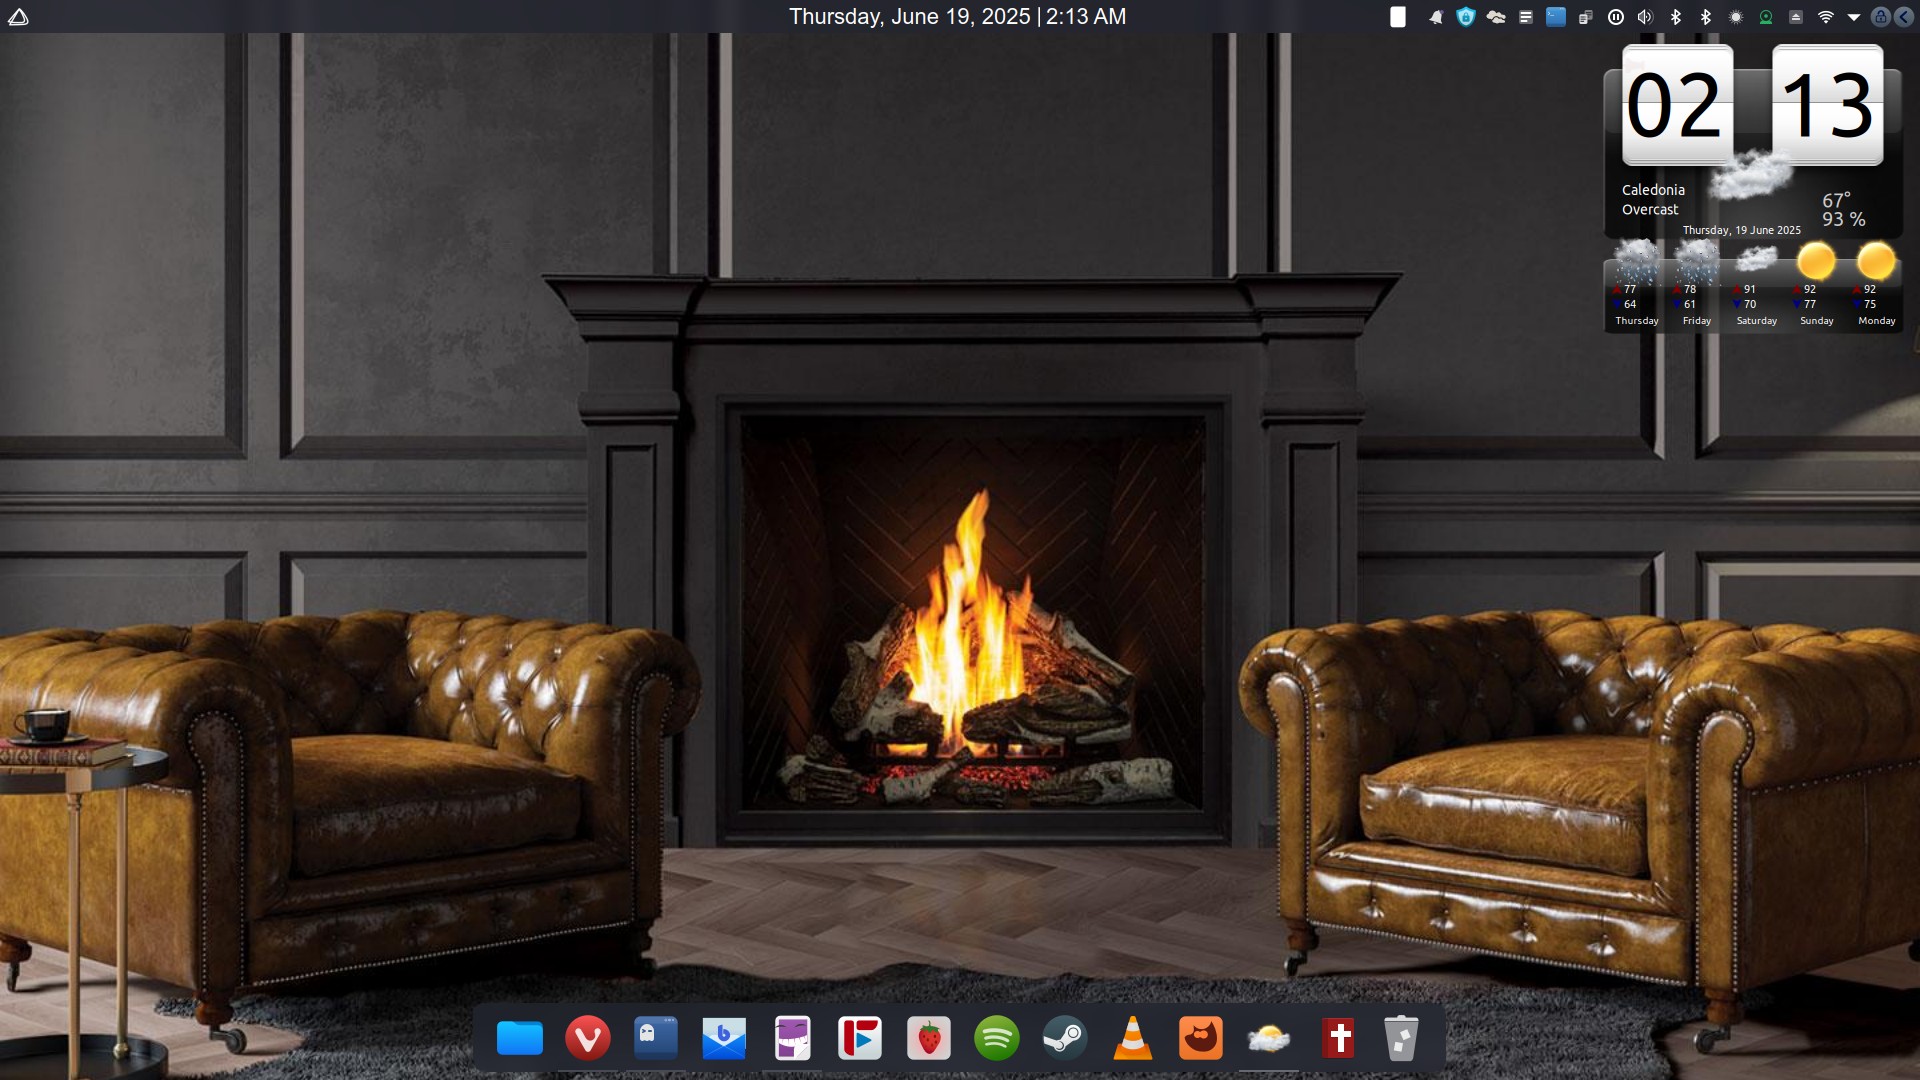
Task: Launch the FreeTube app in the dock
Action: pyautogui.click(x=860, y=1038)
